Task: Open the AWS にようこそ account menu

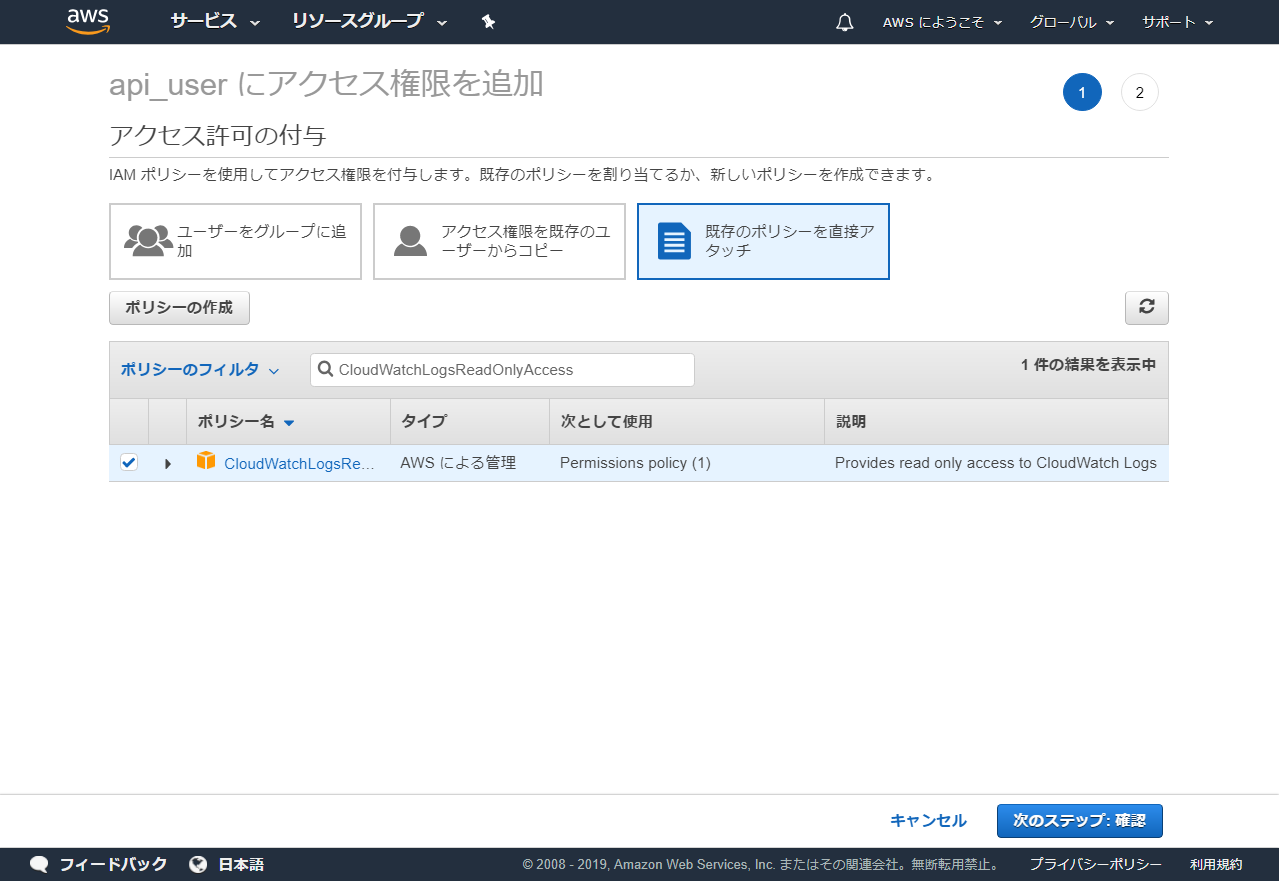Action: (x=942, y=22)
